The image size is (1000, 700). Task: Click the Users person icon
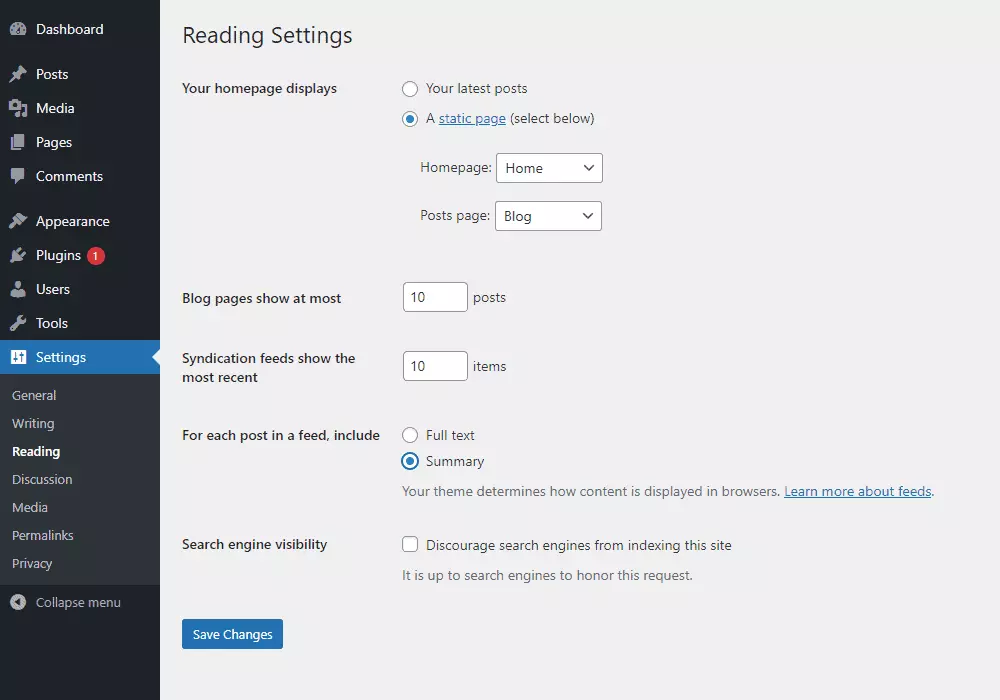pyautogui.click(x=18, y=290)
